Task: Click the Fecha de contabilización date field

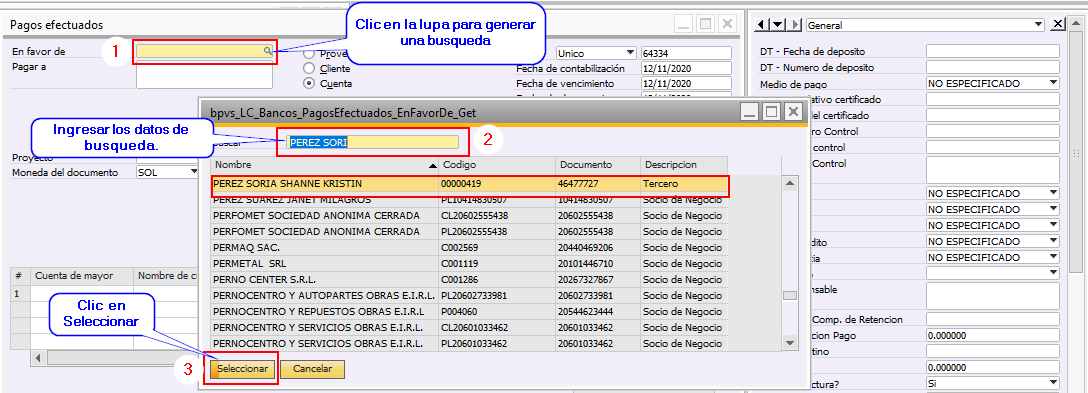Action: (686, 68)
